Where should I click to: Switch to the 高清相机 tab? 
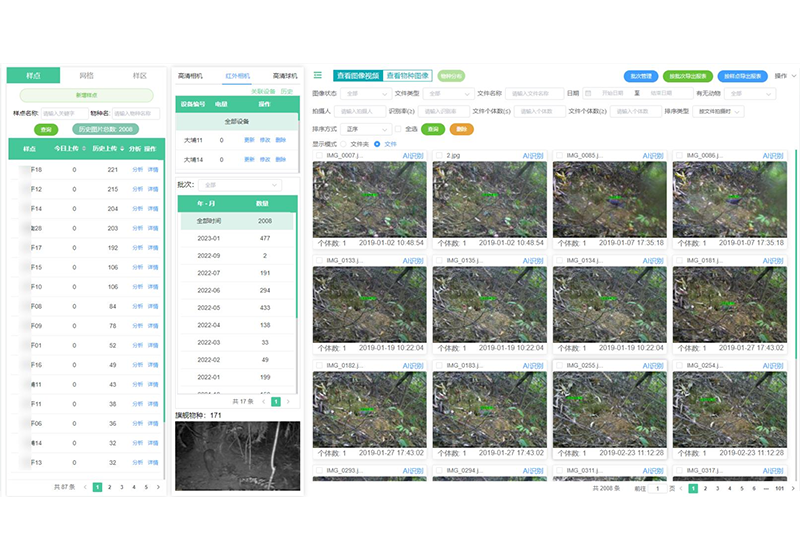(x=190, y=76)
